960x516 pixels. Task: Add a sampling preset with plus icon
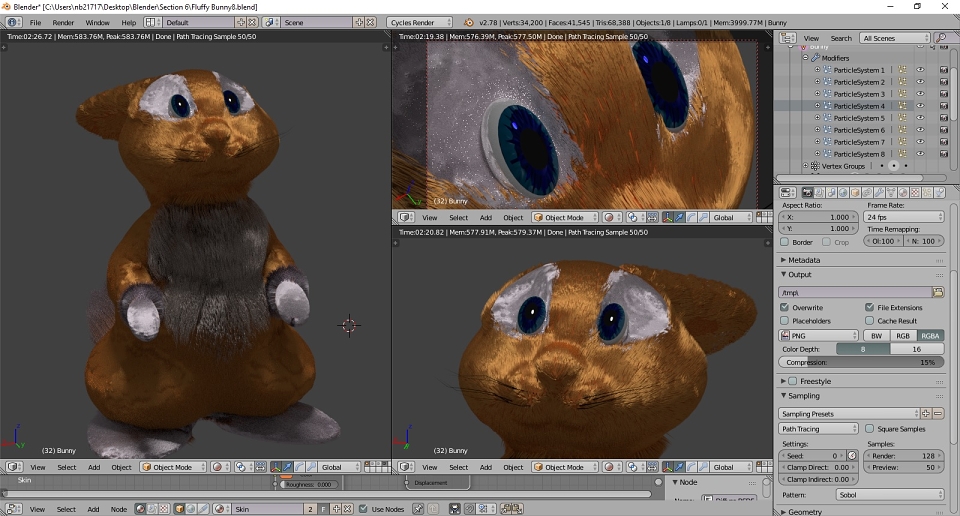click(926, 414)
